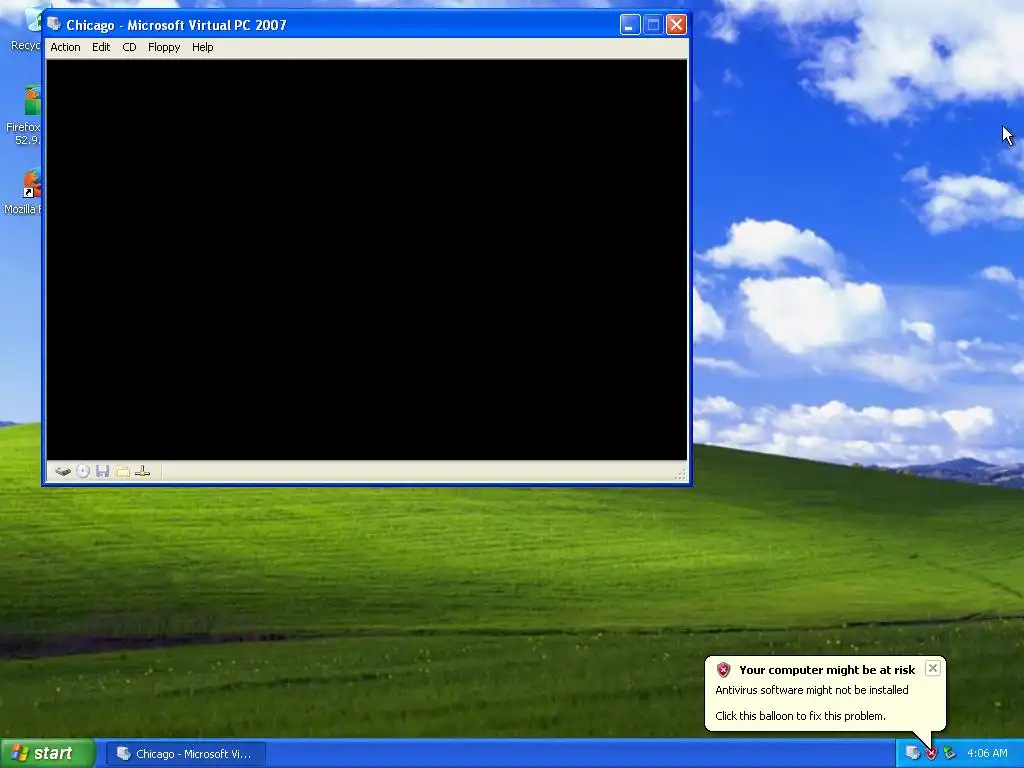This screenshot has height=768, width=1024.
Task: Click the 4:06 AM system clock
Action: 987,753
